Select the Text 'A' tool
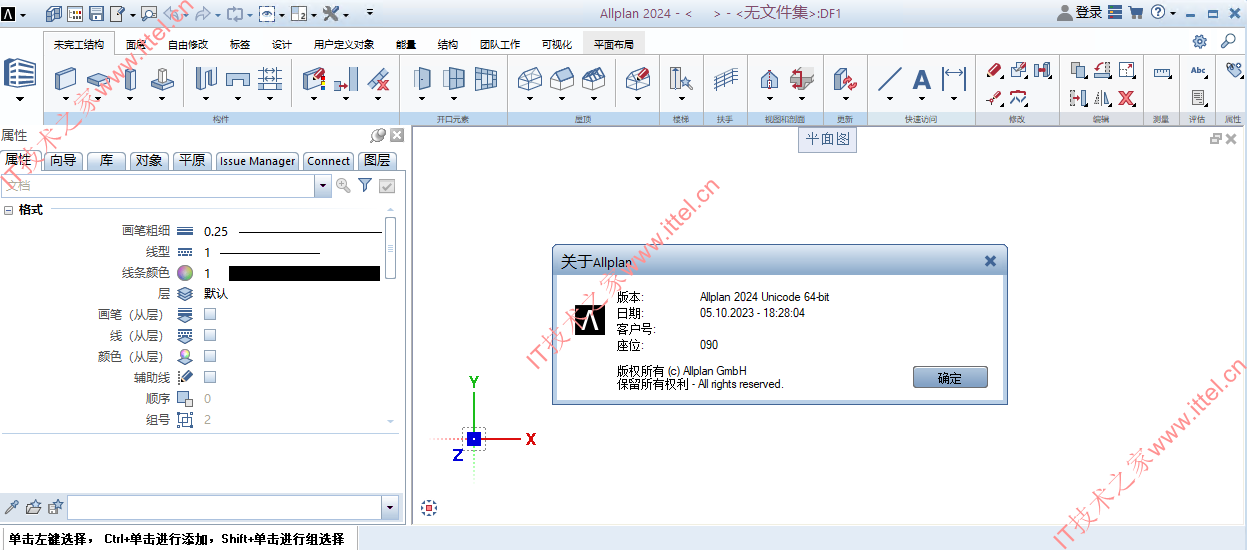 coord(922,78)
